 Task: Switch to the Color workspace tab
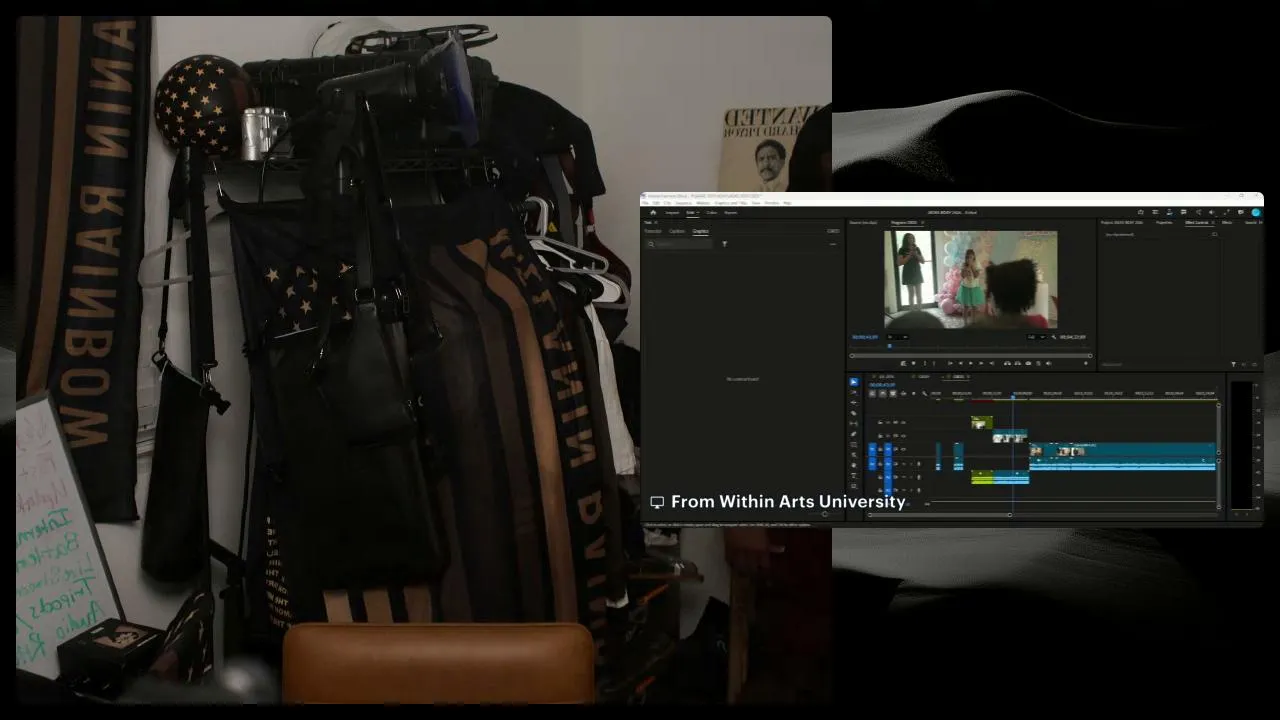click(x=712, y=212)
